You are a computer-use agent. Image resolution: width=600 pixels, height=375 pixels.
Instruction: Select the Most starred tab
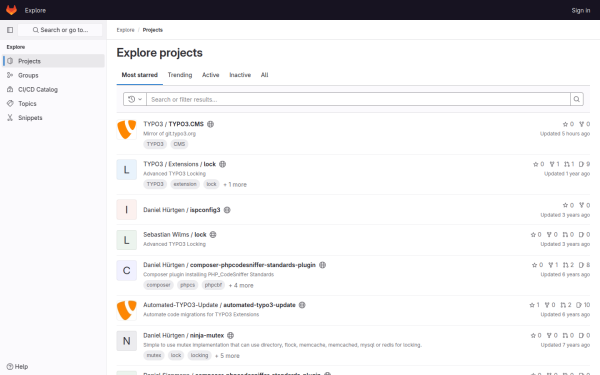click(140, 75)
